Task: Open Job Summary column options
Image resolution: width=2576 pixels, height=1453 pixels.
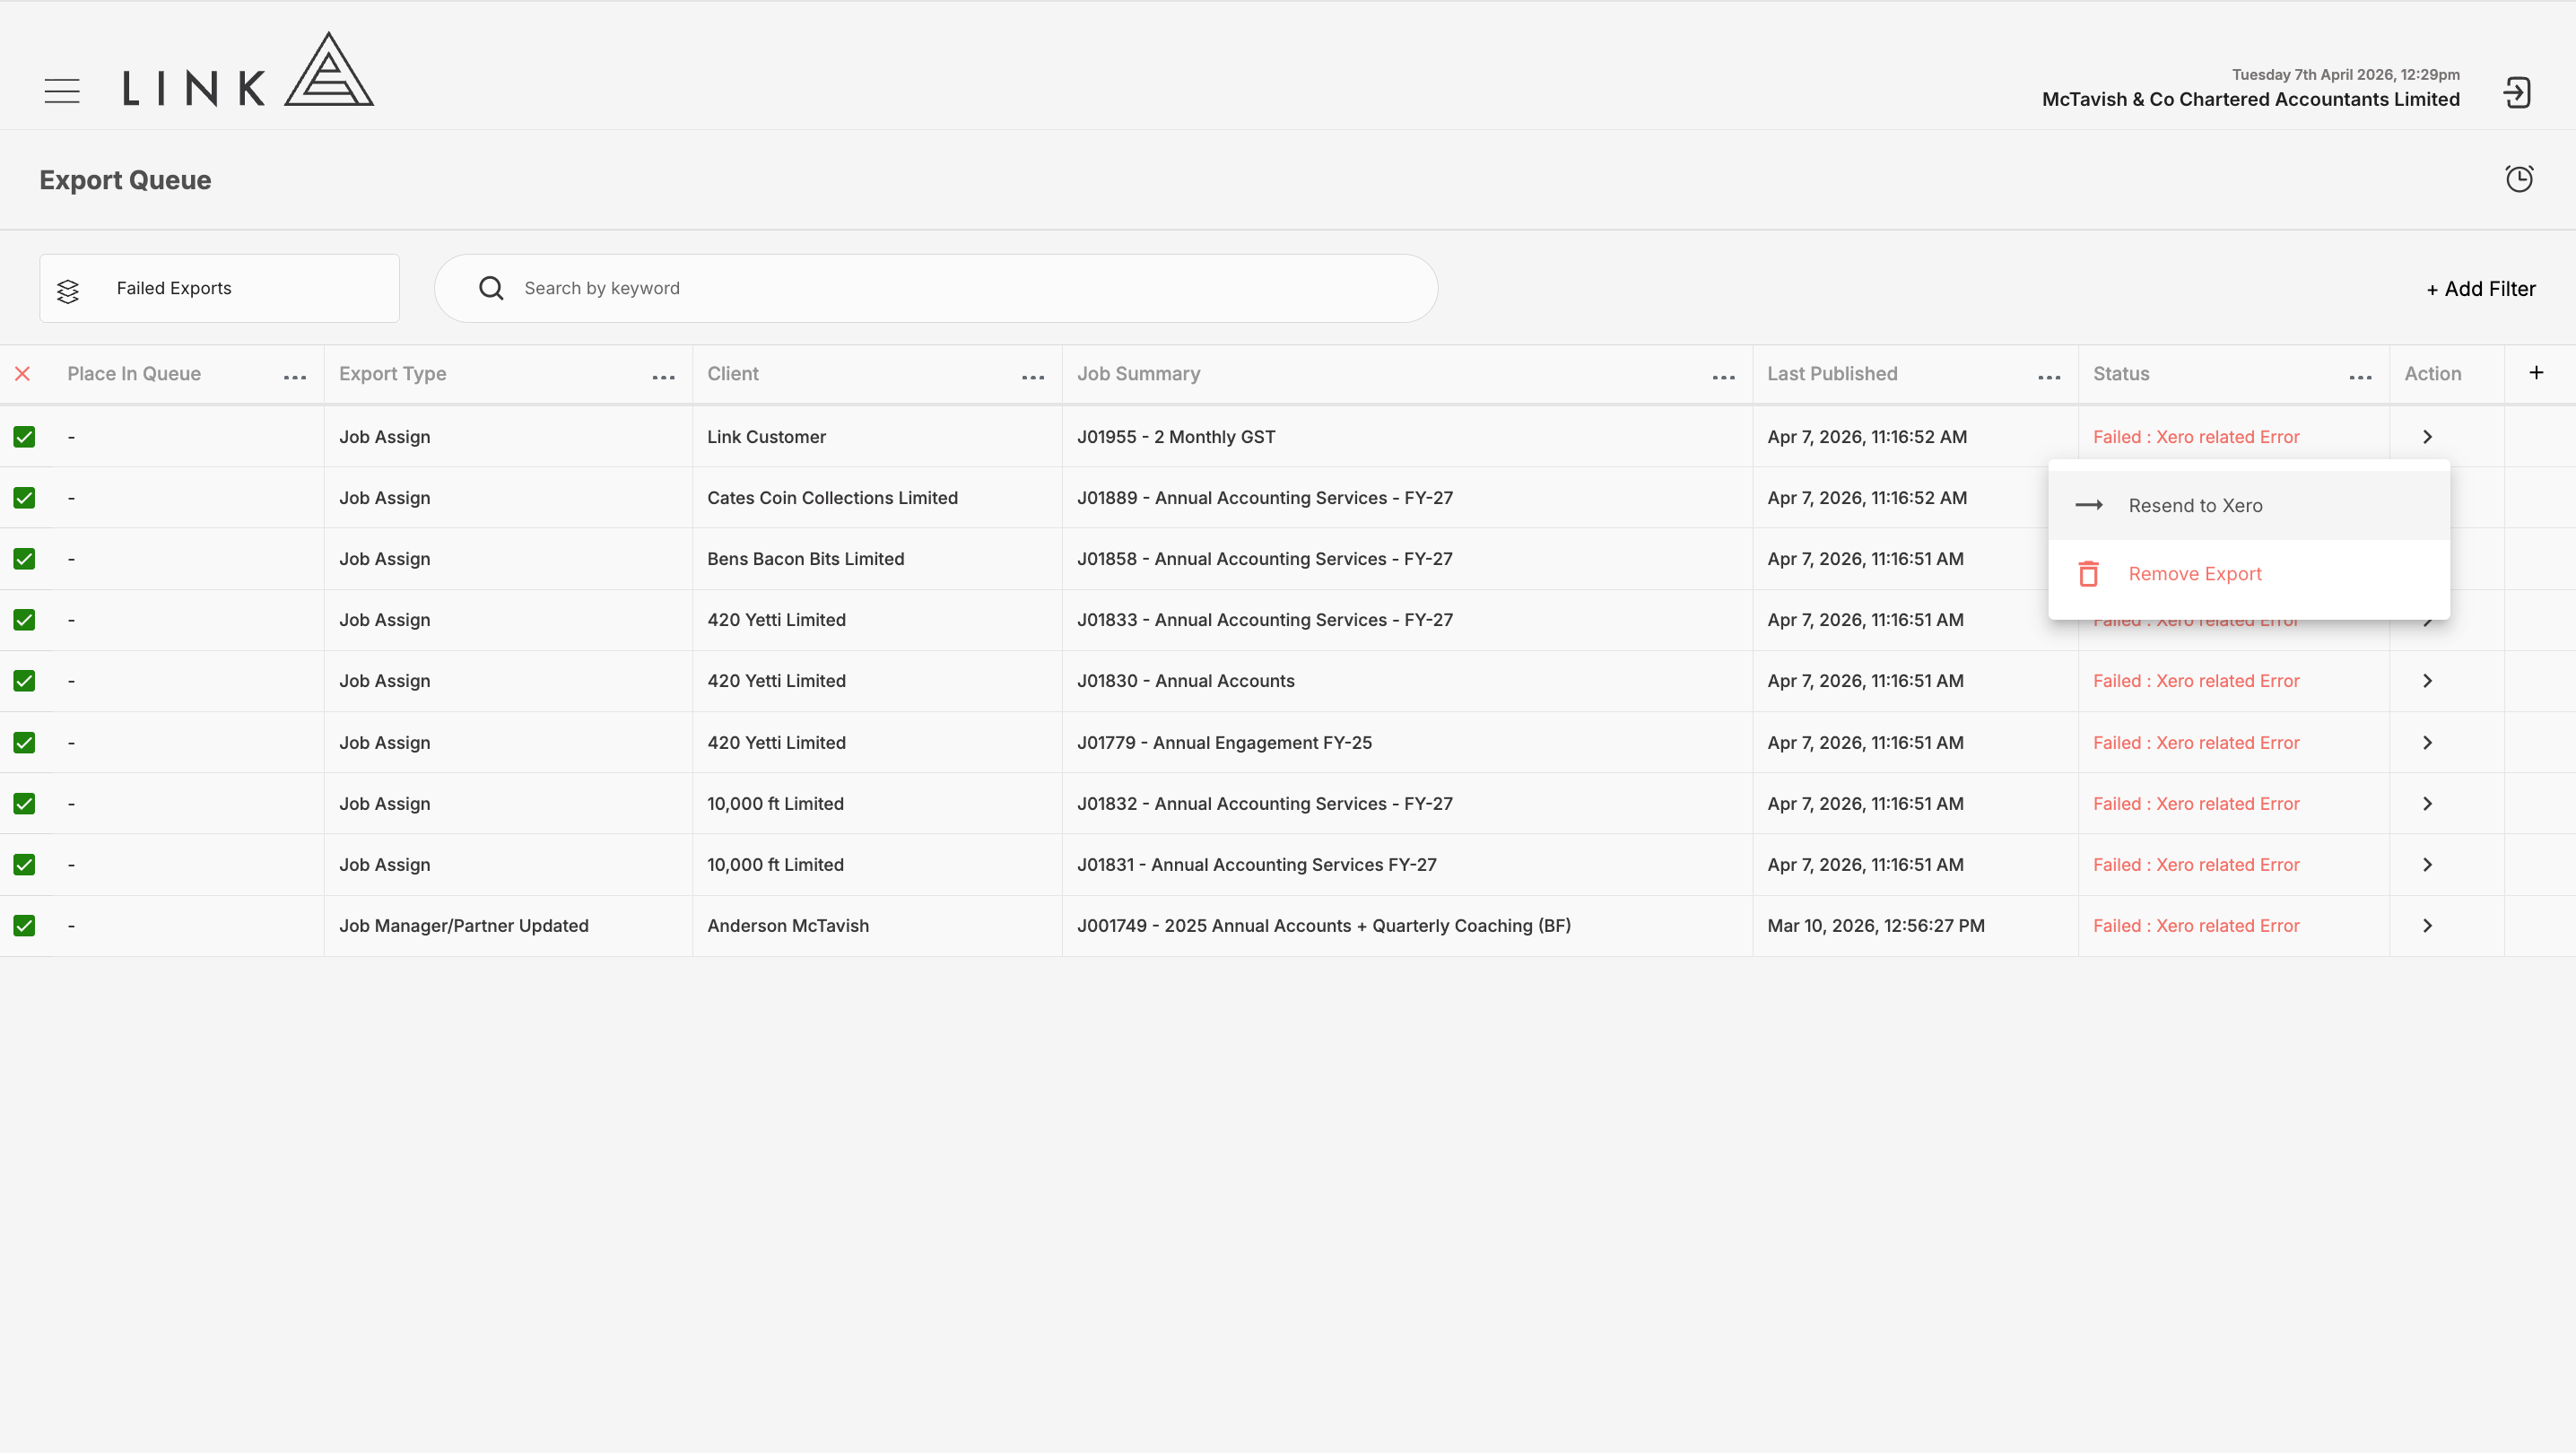Action: pyautogui.click(x=1724, y=377)
